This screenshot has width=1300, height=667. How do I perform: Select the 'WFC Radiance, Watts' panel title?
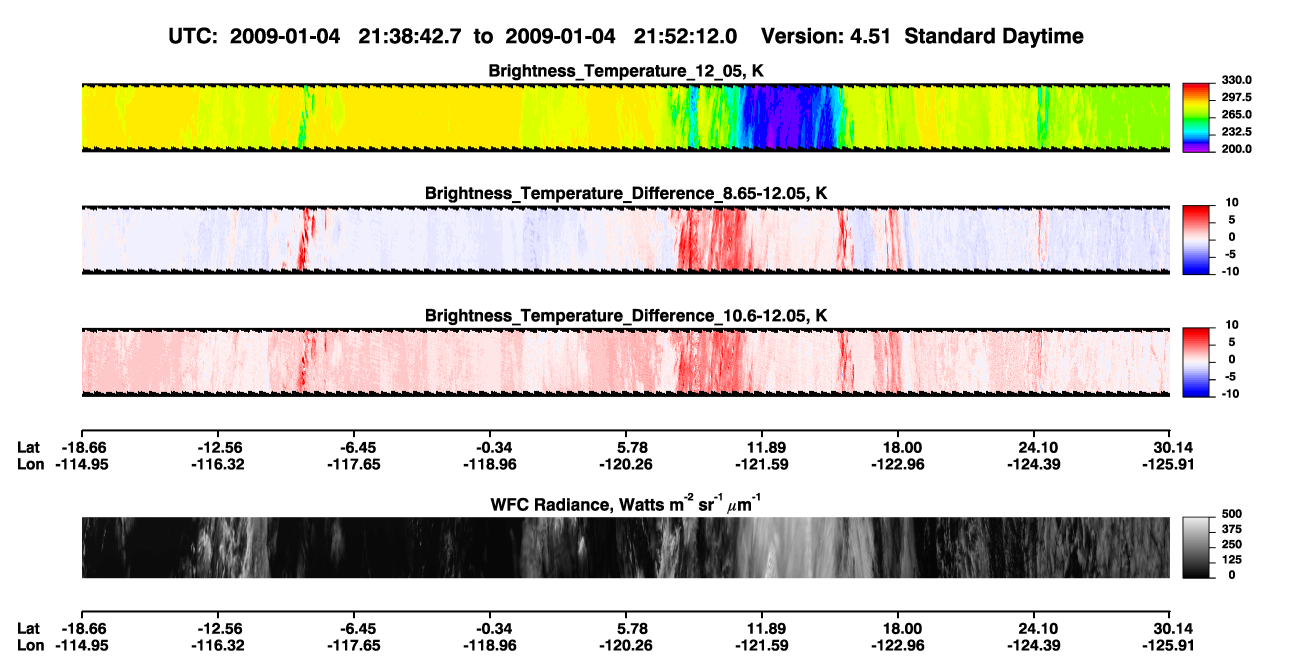626,505
